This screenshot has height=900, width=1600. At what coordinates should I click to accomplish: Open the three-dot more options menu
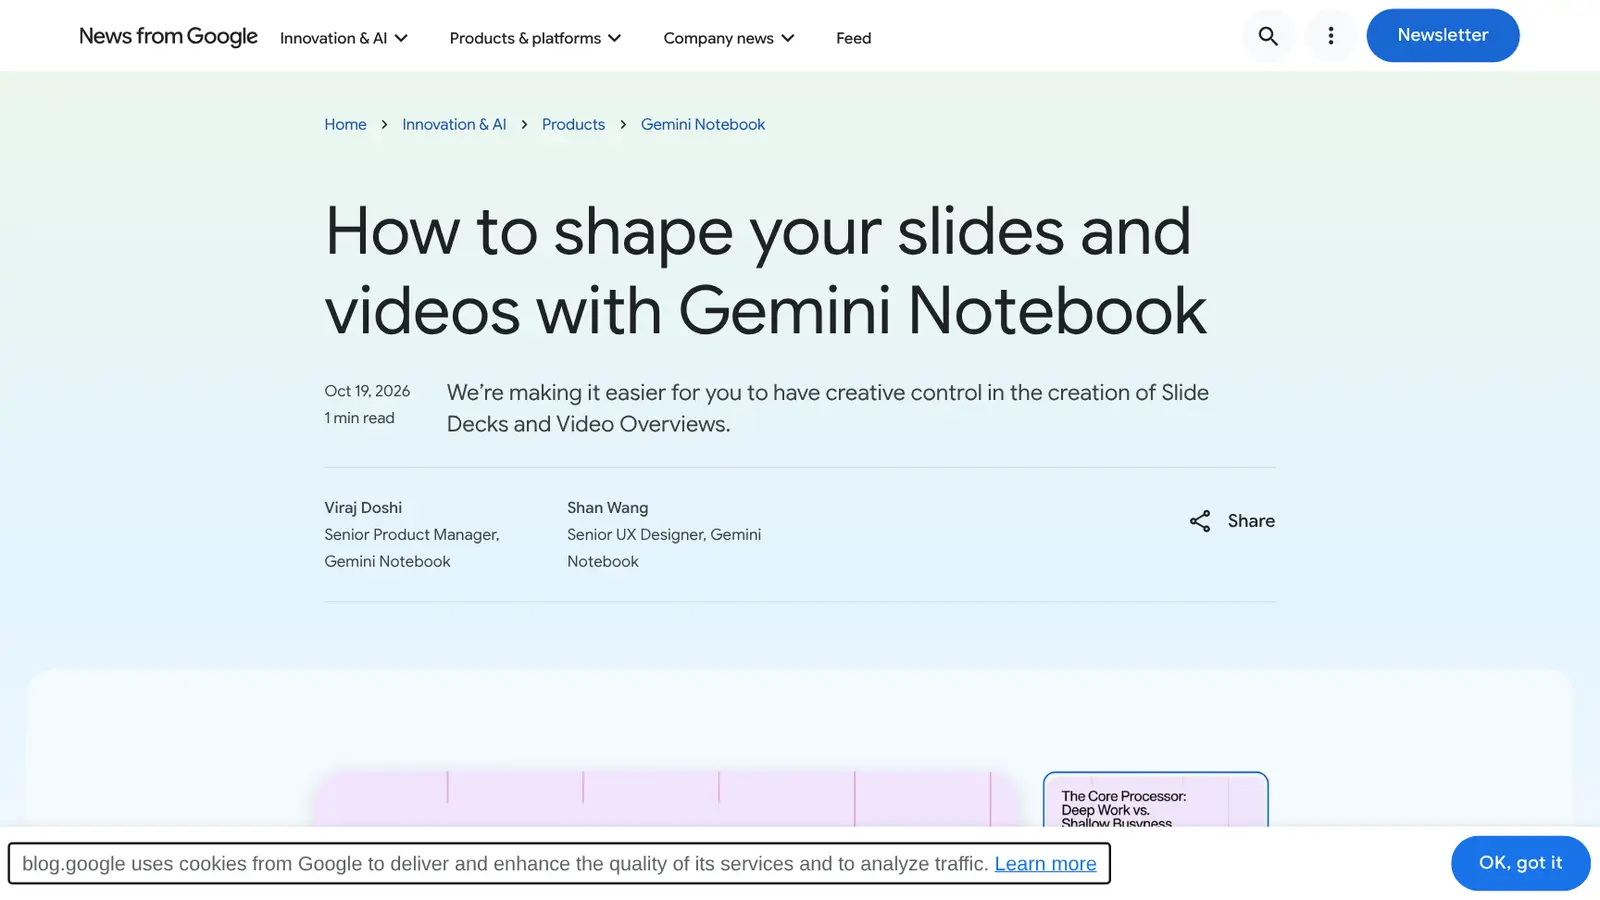pyautogui.click(x=1330, y=36)
